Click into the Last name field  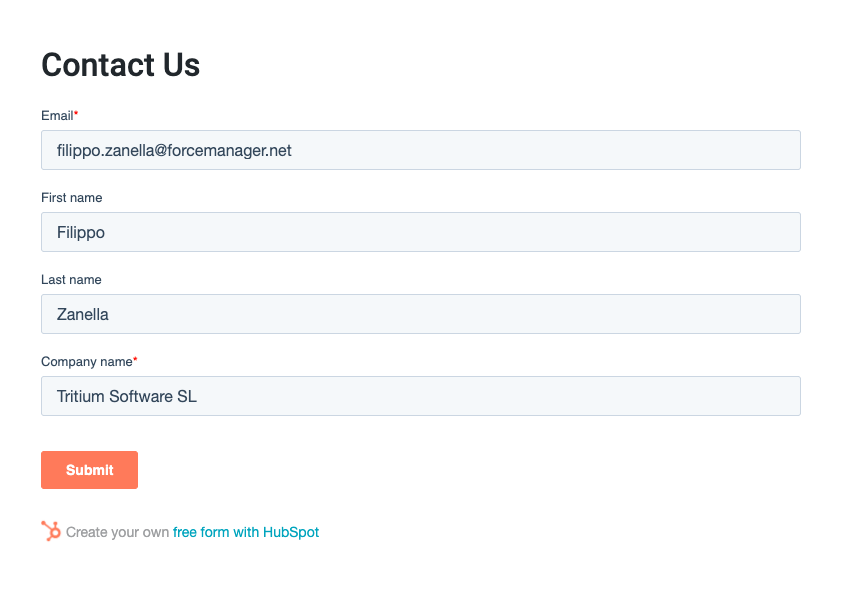420,314
